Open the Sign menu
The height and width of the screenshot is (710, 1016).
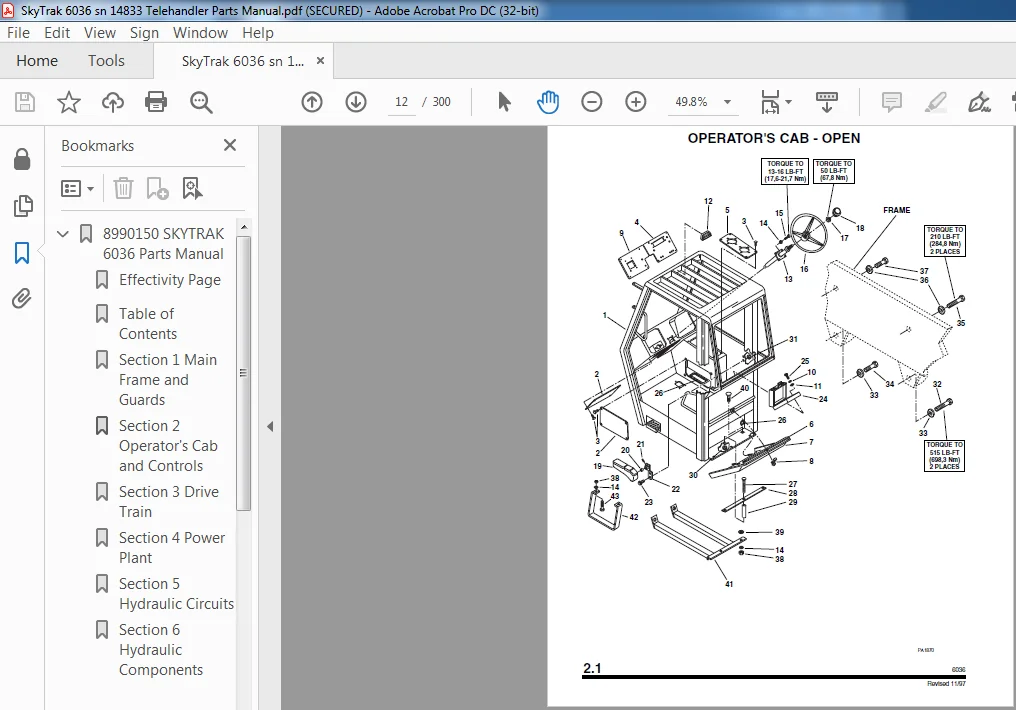(144, 32)
